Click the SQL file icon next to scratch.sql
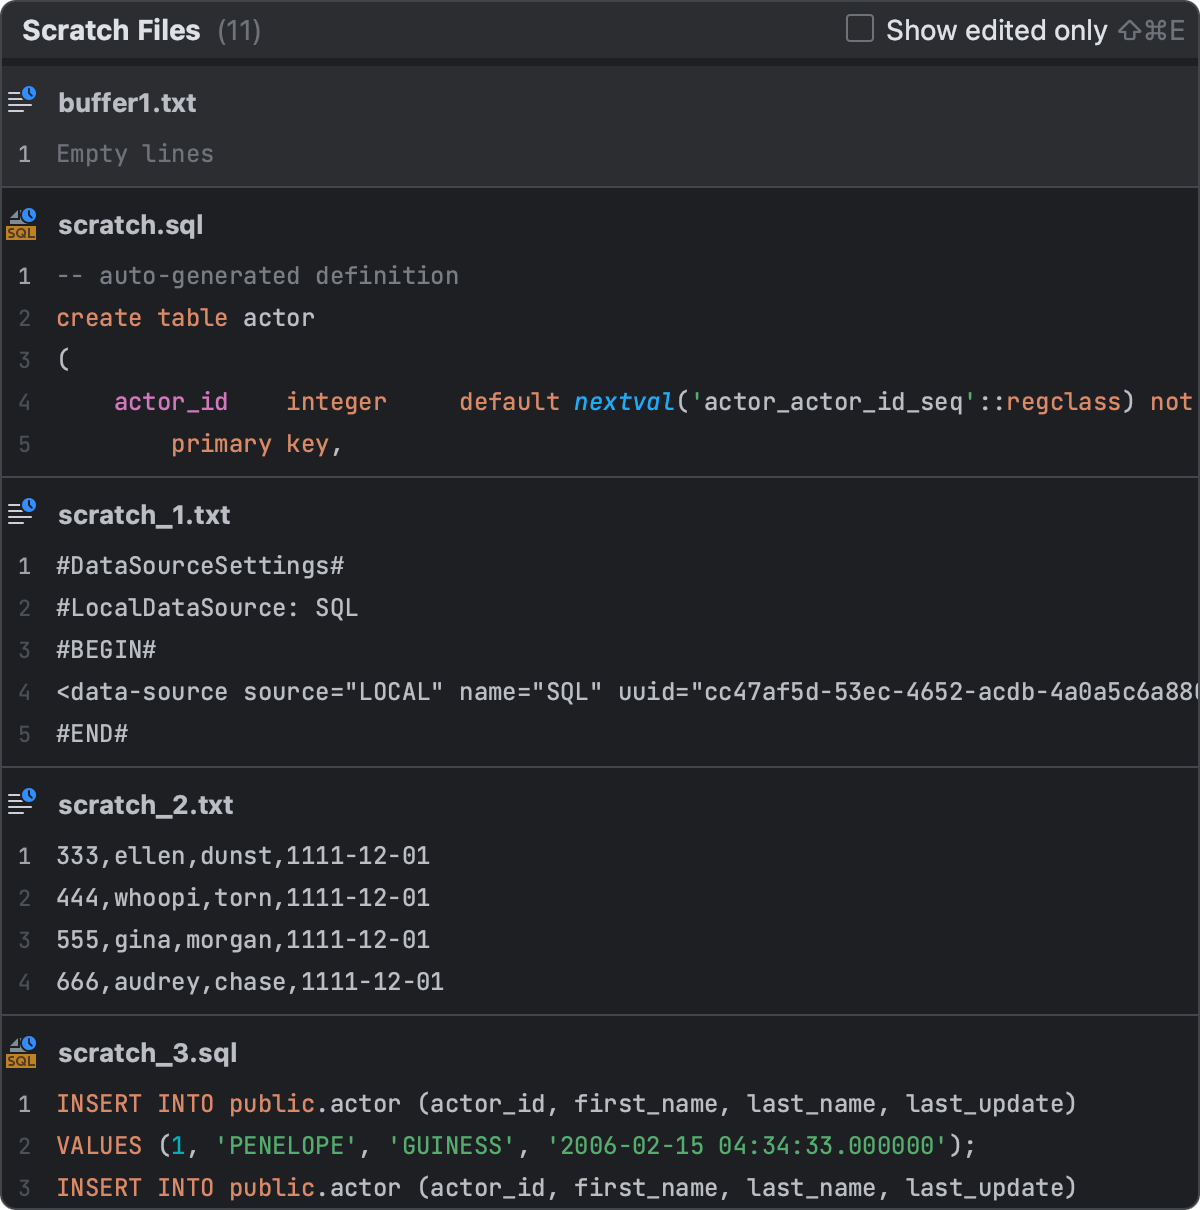The width and height of the screenshot is (1200, 1210). 20,224
